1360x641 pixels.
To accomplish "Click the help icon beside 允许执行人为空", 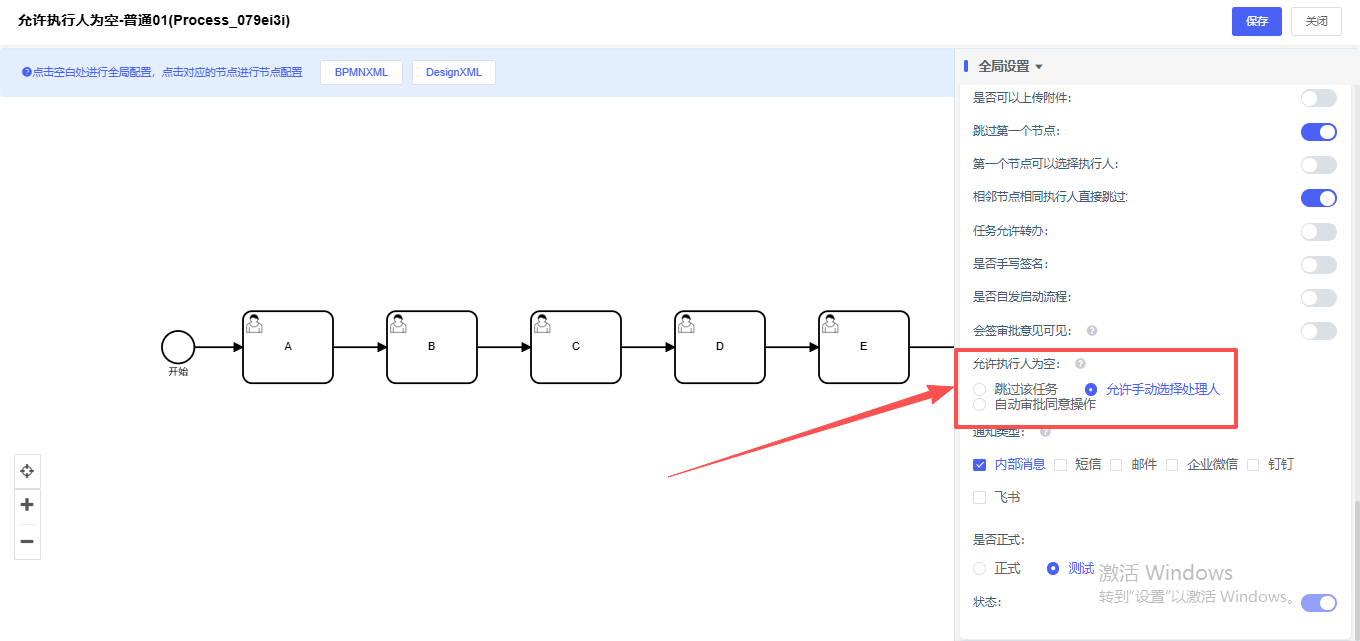I will tap(1080, 364).
